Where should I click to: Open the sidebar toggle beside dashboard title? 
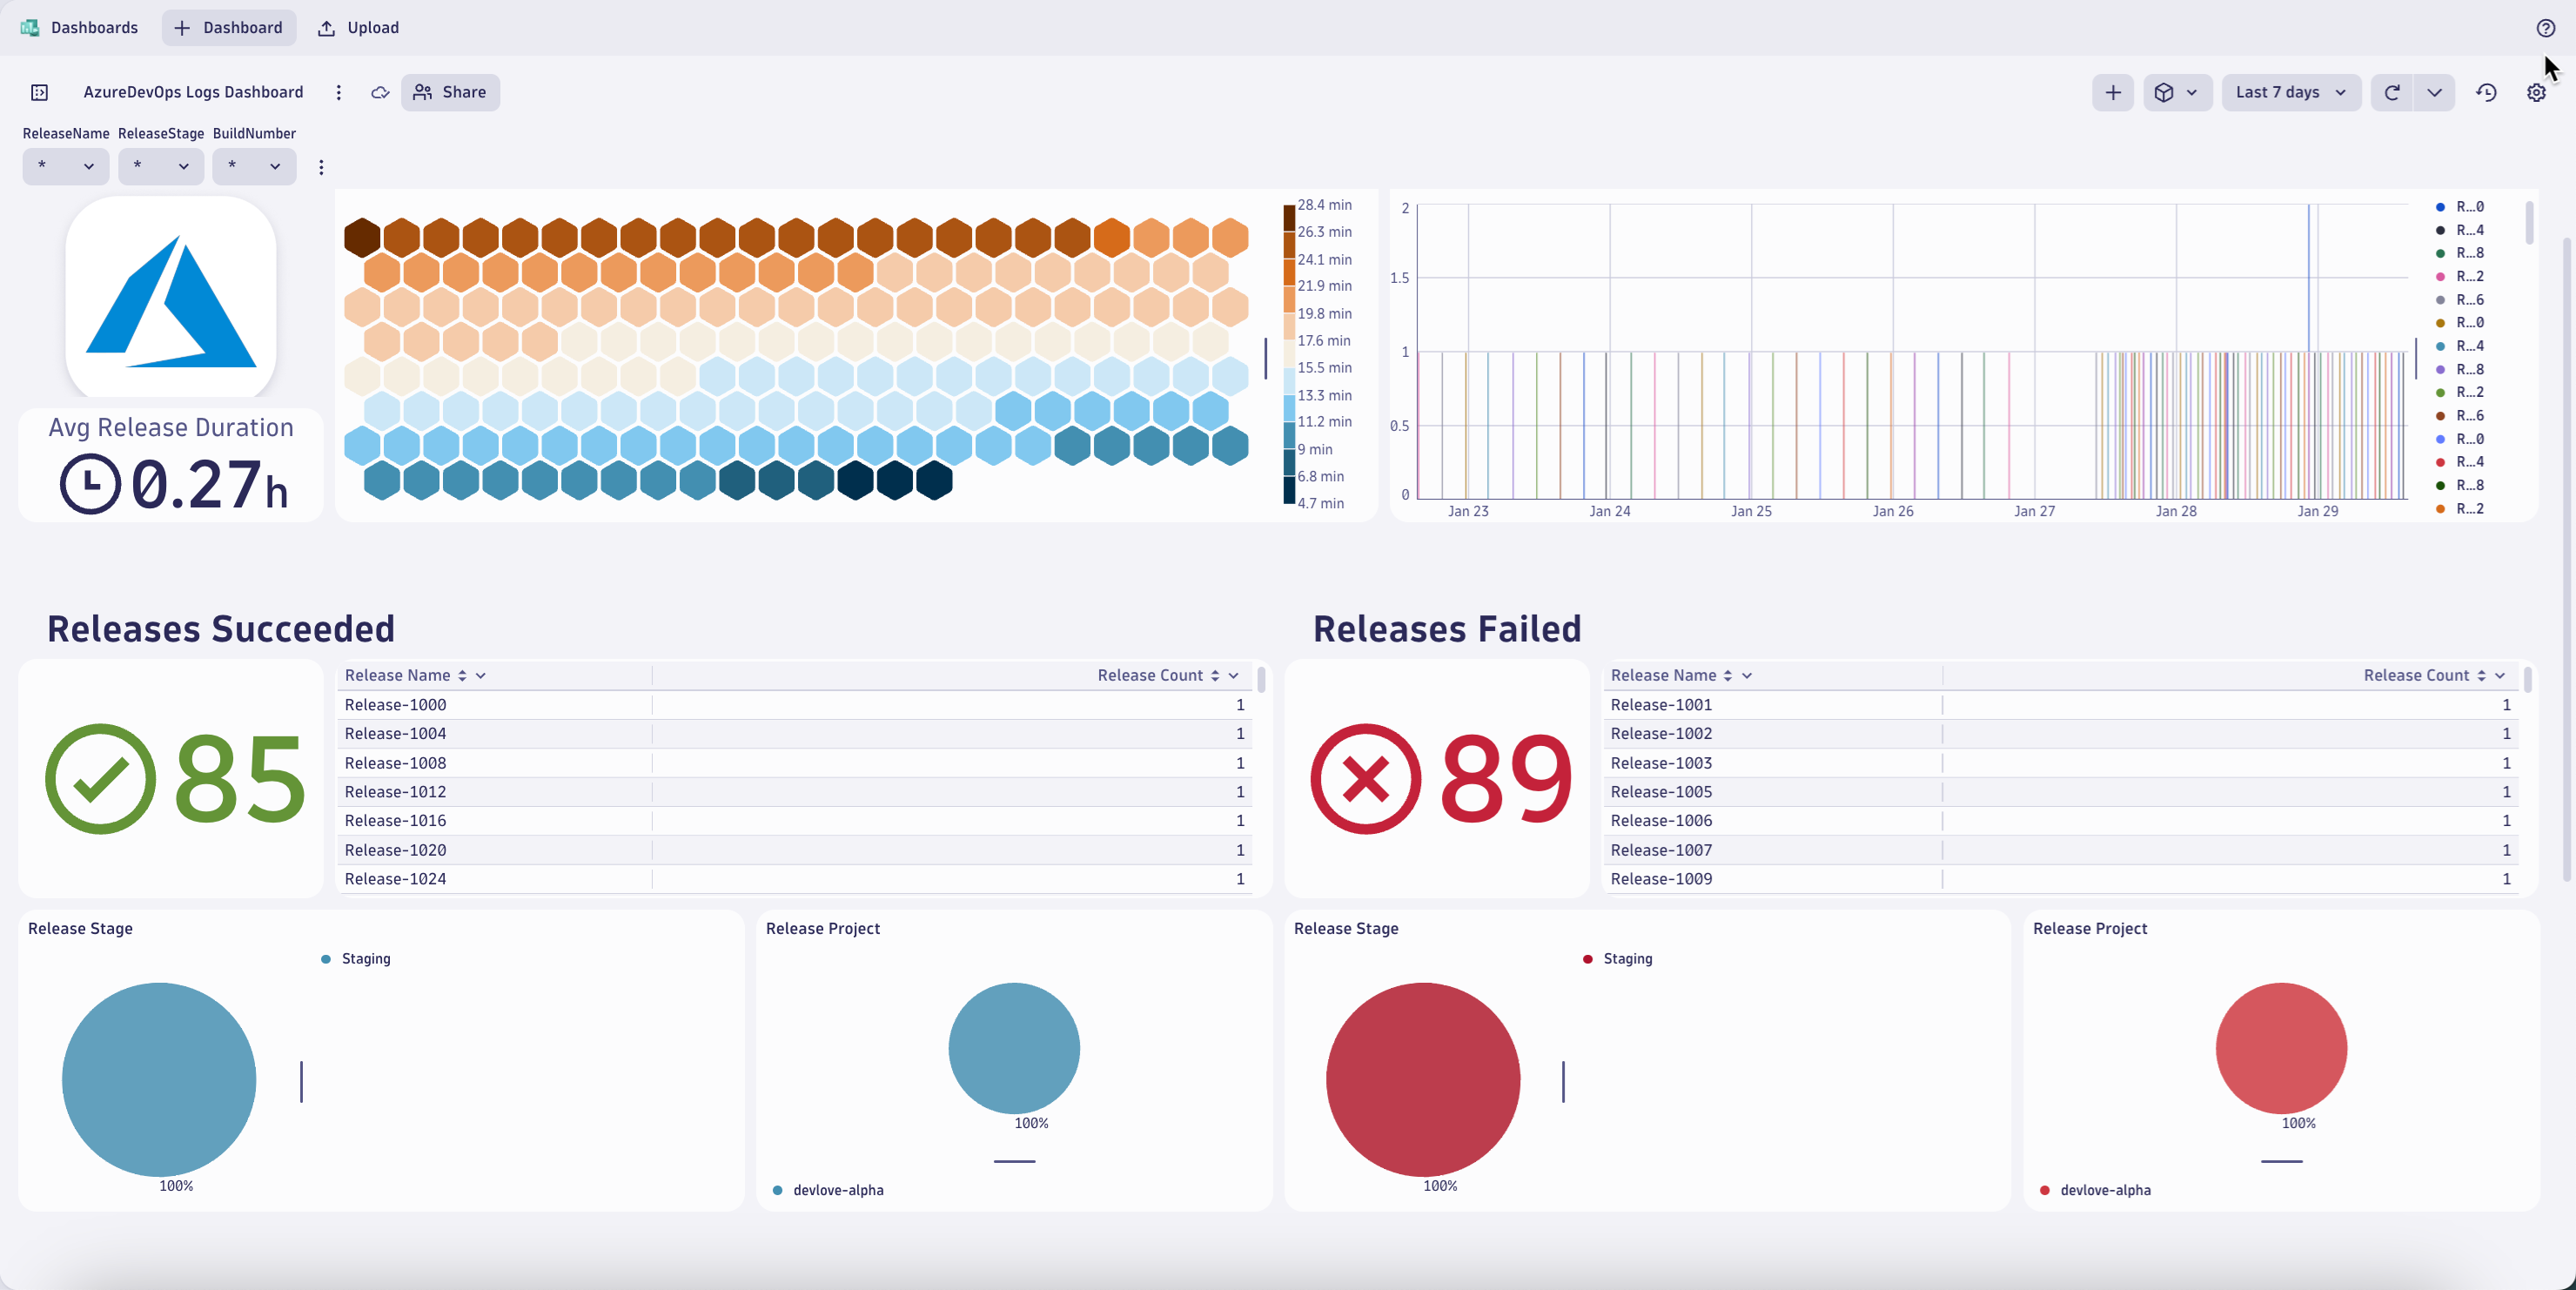39,92
